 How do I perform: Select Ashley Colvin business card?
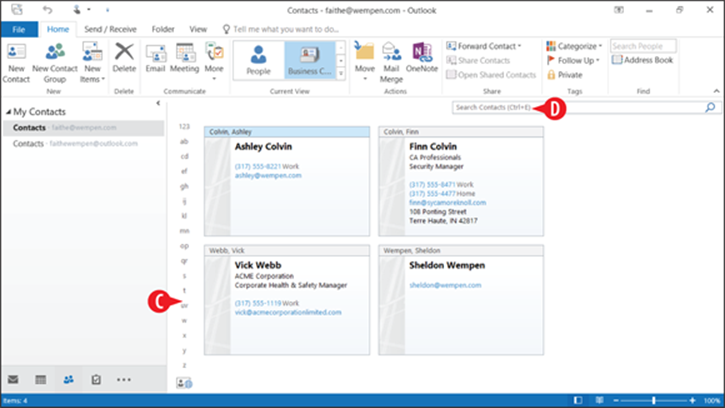(x=287, y=181)
